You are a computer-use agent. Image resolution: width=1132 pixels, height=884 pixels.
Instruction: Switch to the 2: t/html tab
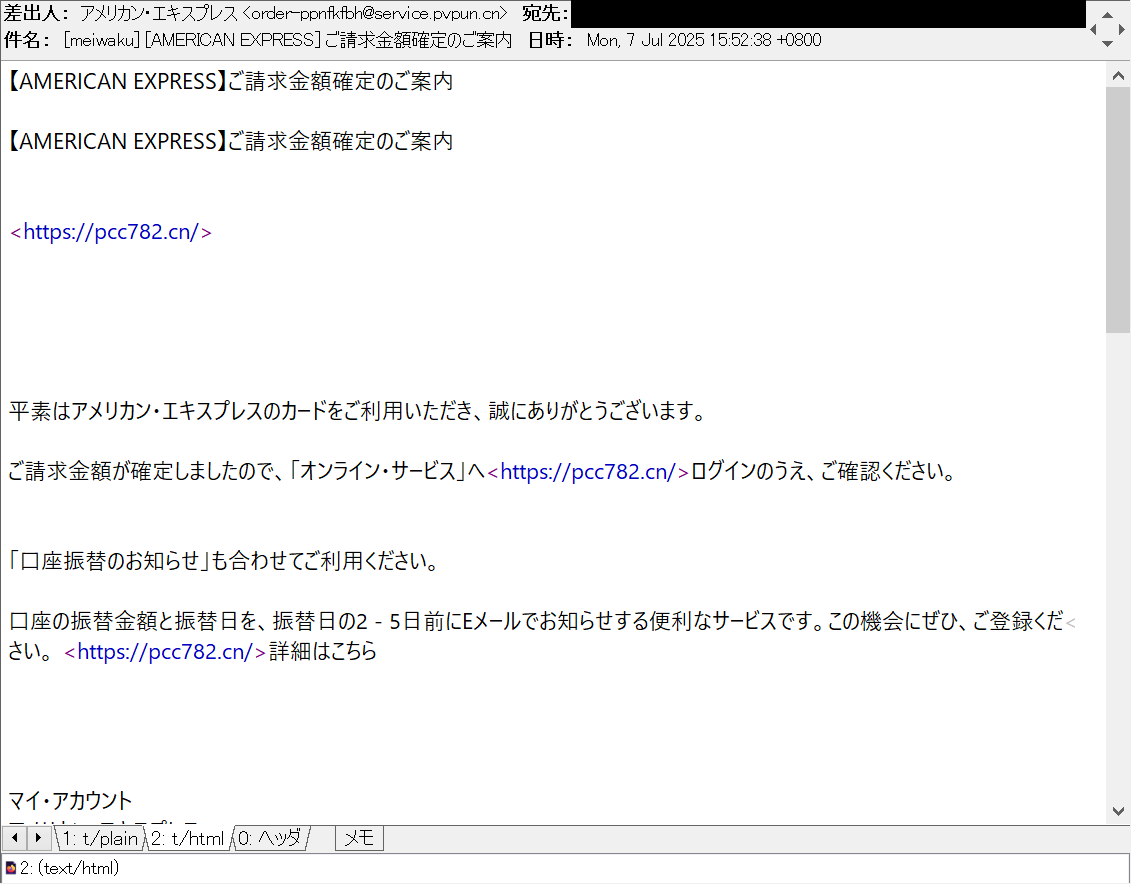[x=188, y=838]
